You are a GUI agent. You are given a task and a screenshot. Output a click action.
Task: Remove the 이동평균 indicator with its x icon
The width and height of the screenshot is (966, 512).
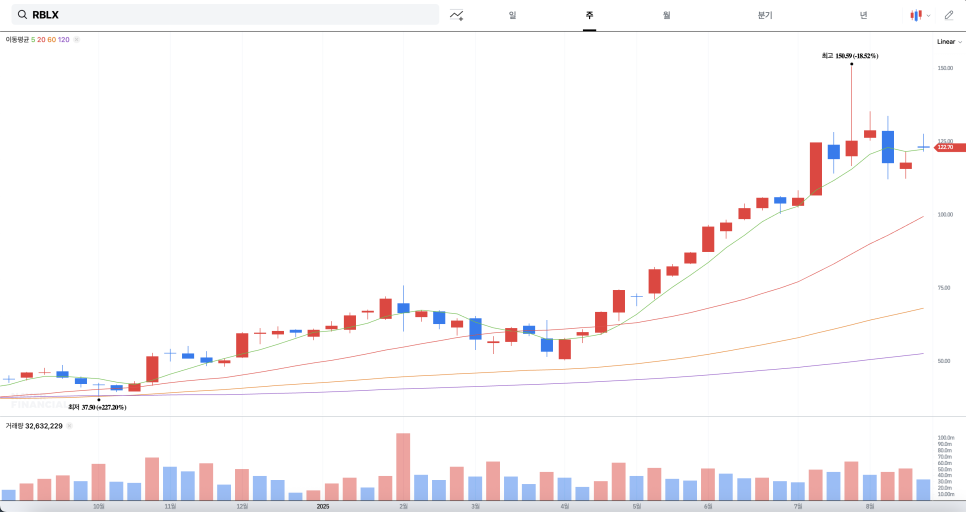pyautogui.click(x=76, y=39)
